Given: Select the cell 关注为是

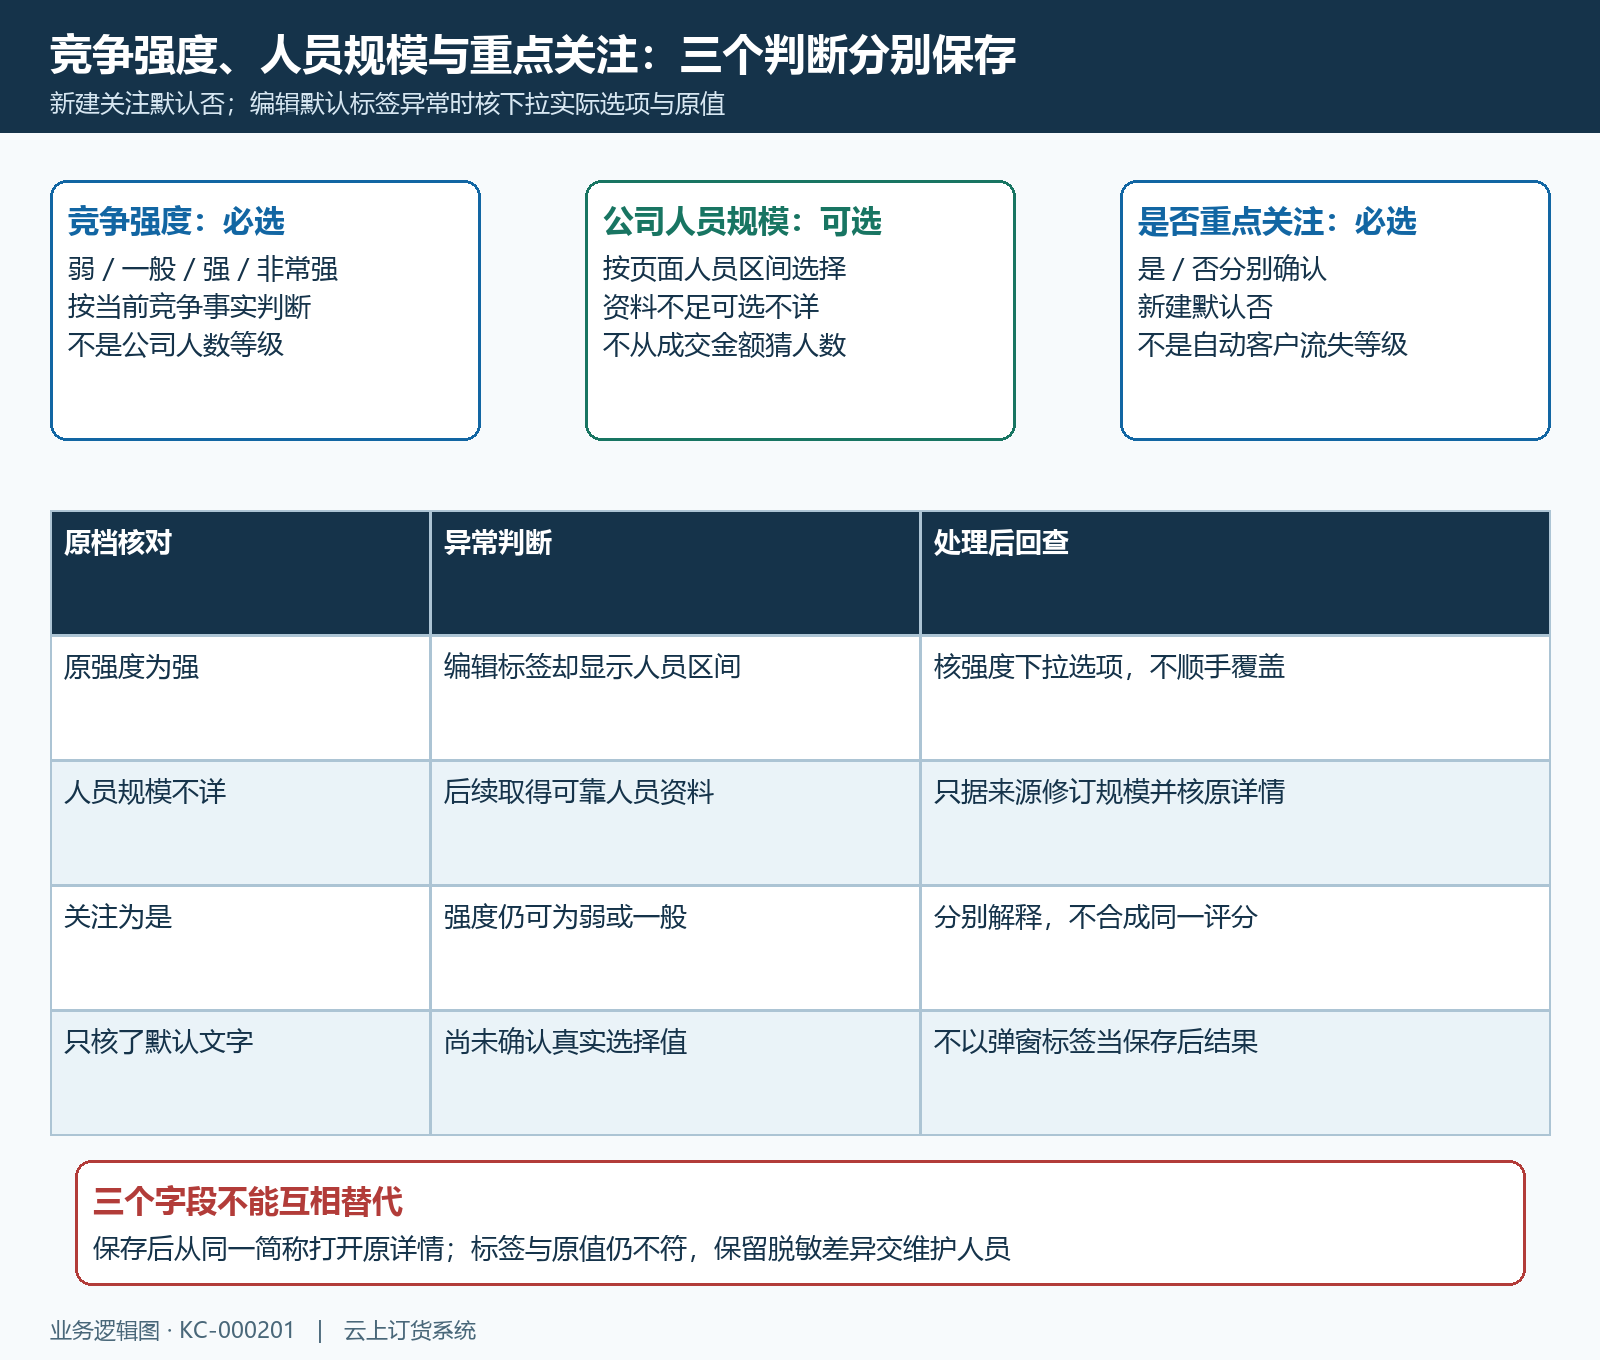Looking at the screenshot, I should (x=241, y=948).
